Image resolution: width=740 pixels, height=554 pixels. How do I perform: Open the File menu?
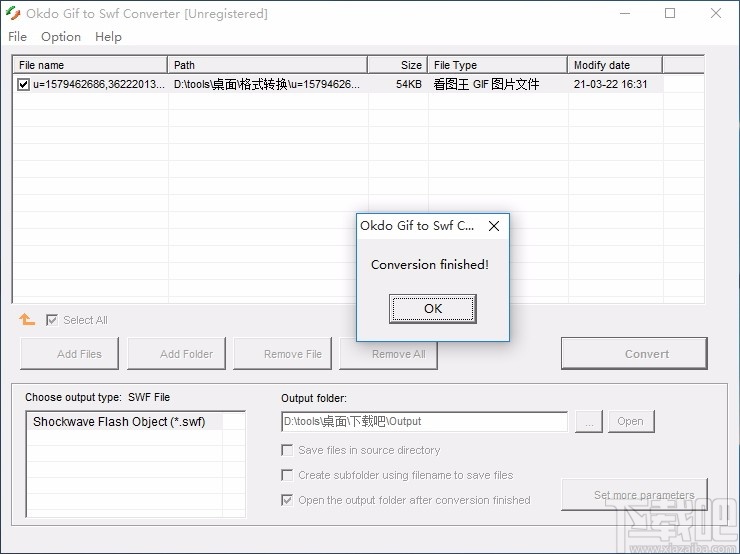[17, 37]
